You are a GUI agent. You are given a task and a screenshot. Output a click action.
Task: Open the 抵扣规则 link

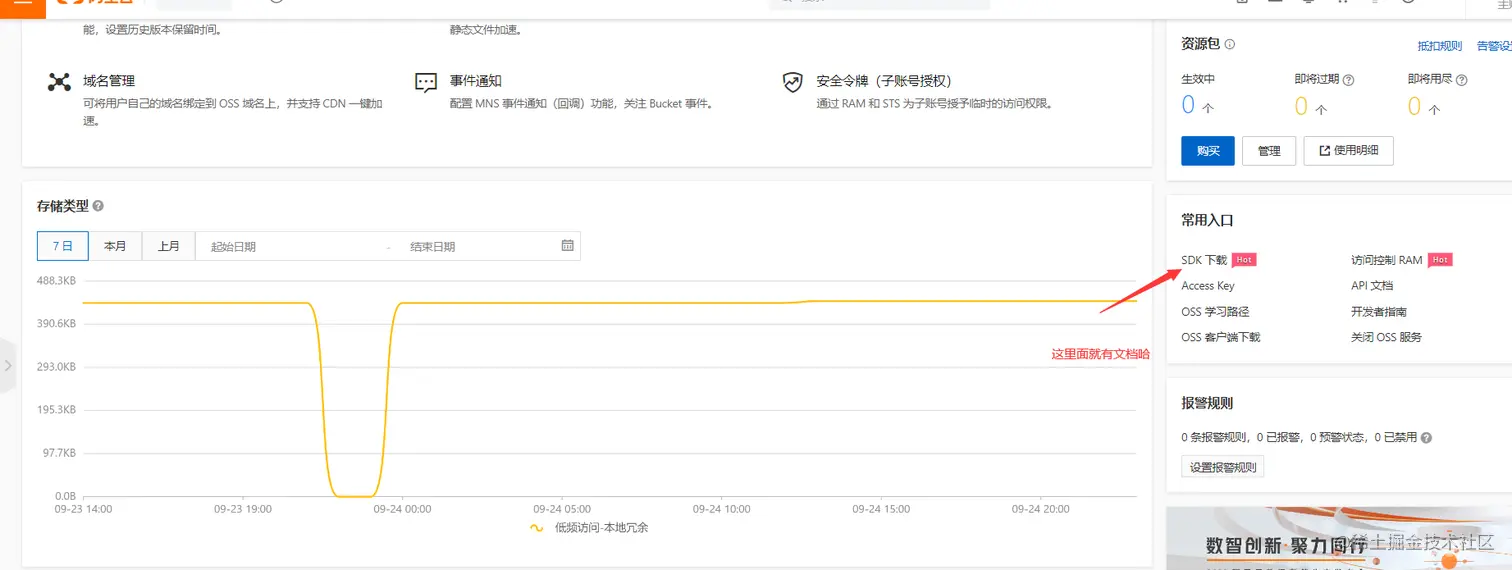click(1439, 46)
